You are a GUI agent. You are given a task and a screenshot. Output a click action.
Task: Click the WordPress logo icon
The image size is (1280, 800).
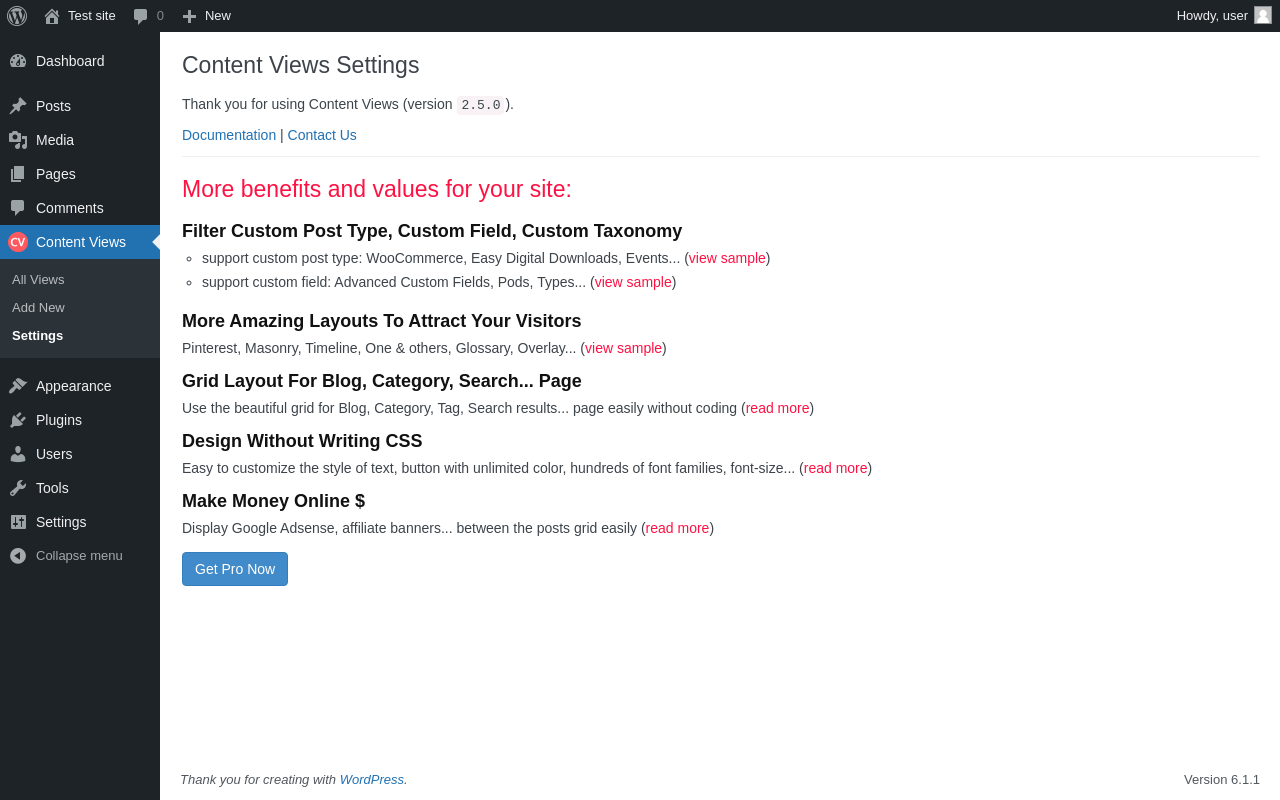(17, 16)
